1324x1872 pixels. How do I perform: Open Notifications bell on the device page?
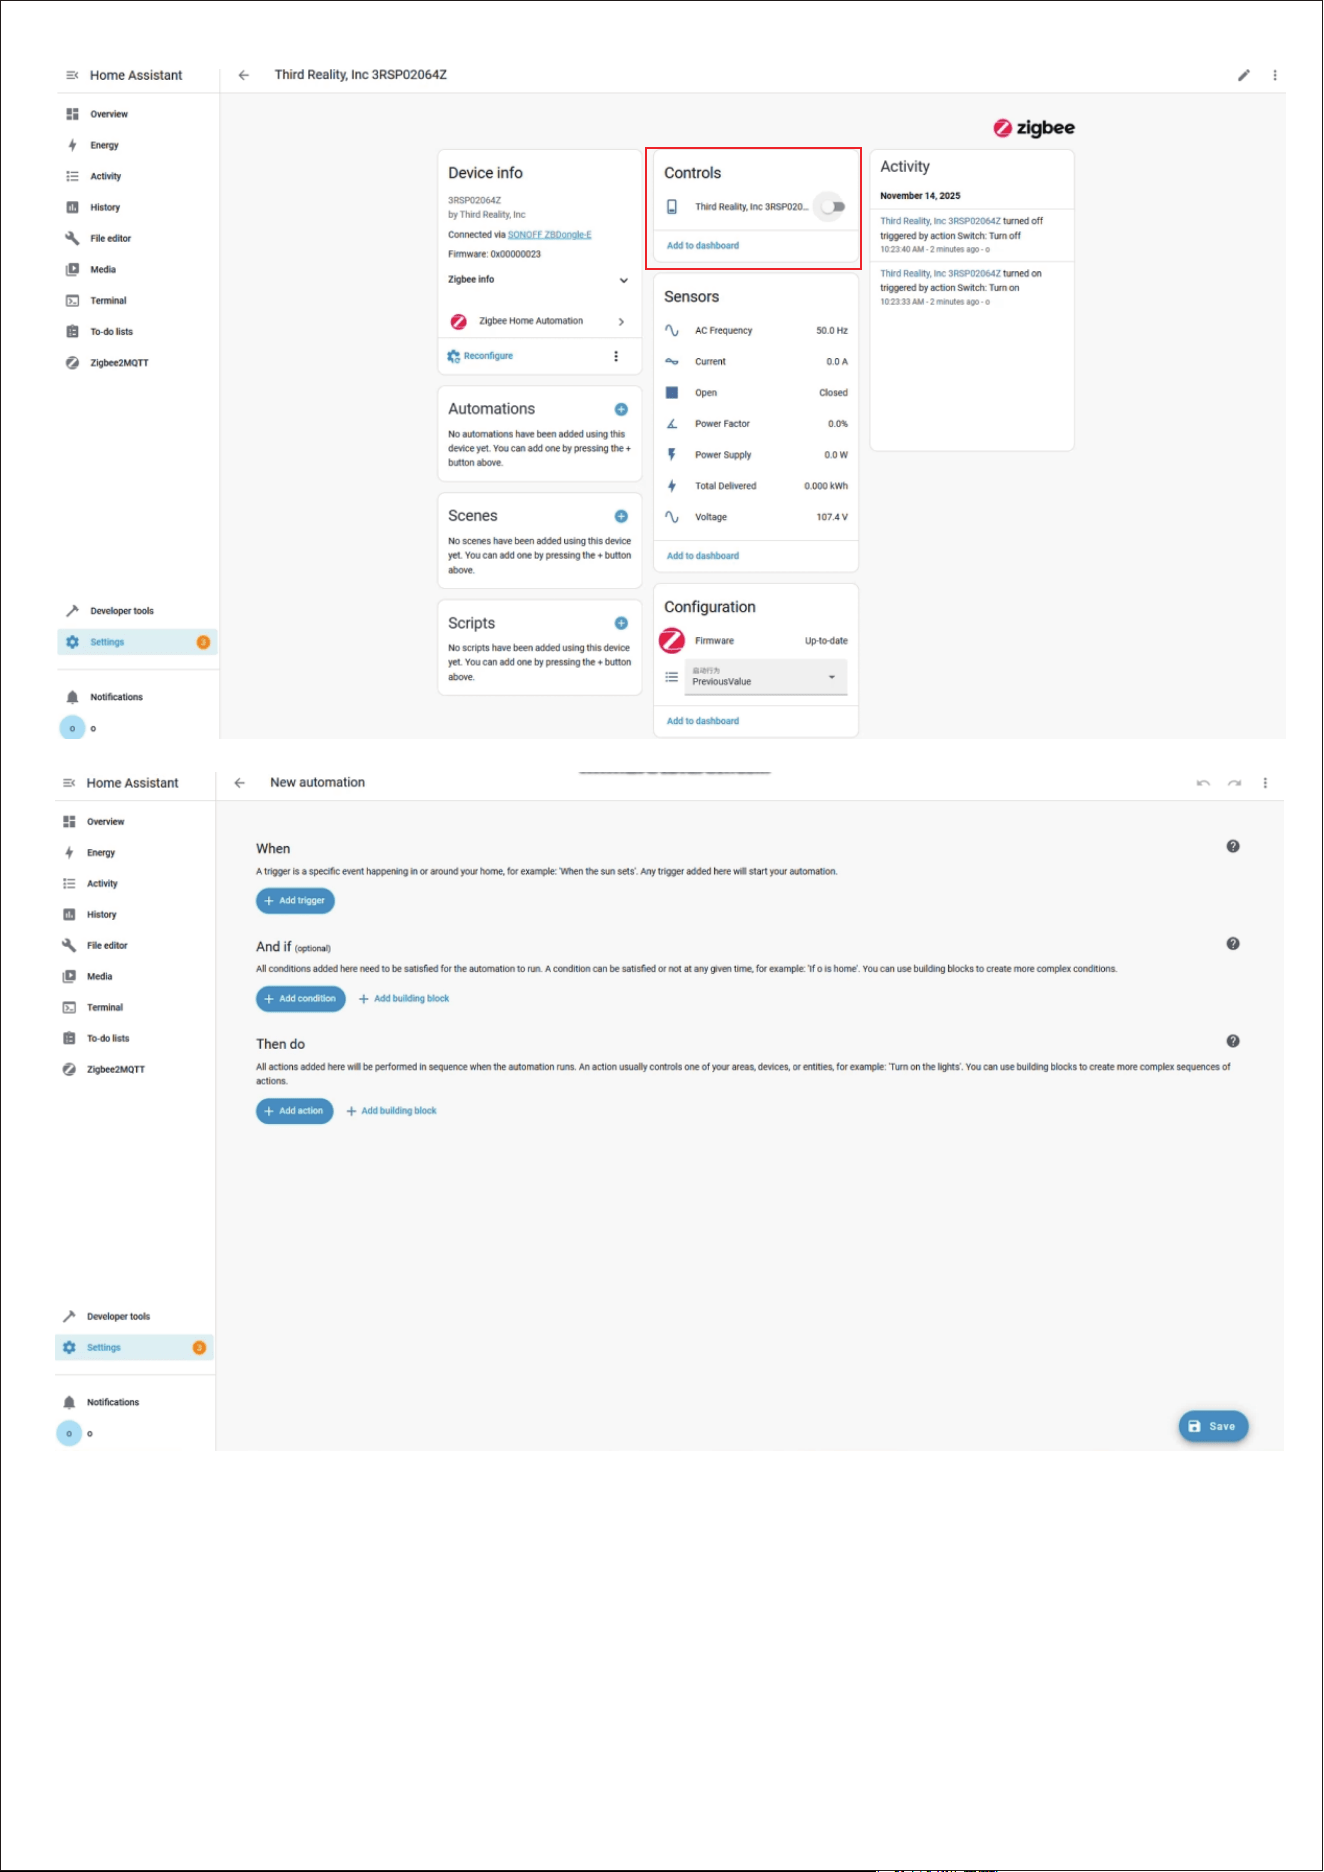coord(72,697)
